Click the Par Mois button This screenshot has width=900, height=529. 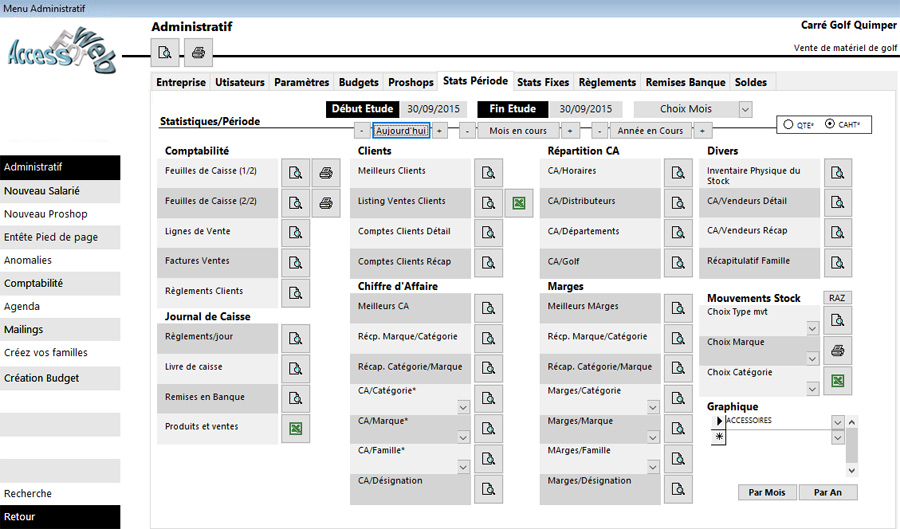(767, 492)
